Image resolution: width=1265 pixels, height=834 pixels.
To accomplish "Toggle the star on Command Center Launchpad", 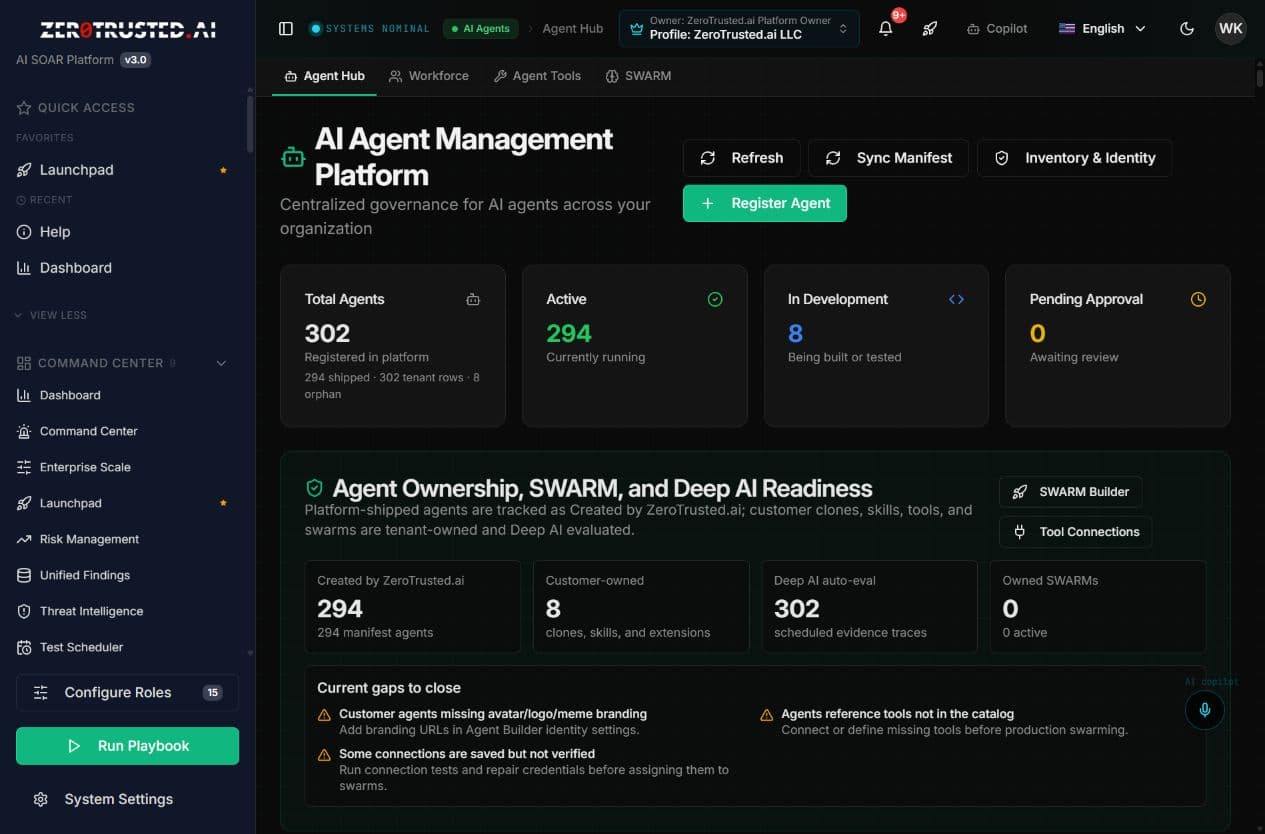I will pos(223,503).
